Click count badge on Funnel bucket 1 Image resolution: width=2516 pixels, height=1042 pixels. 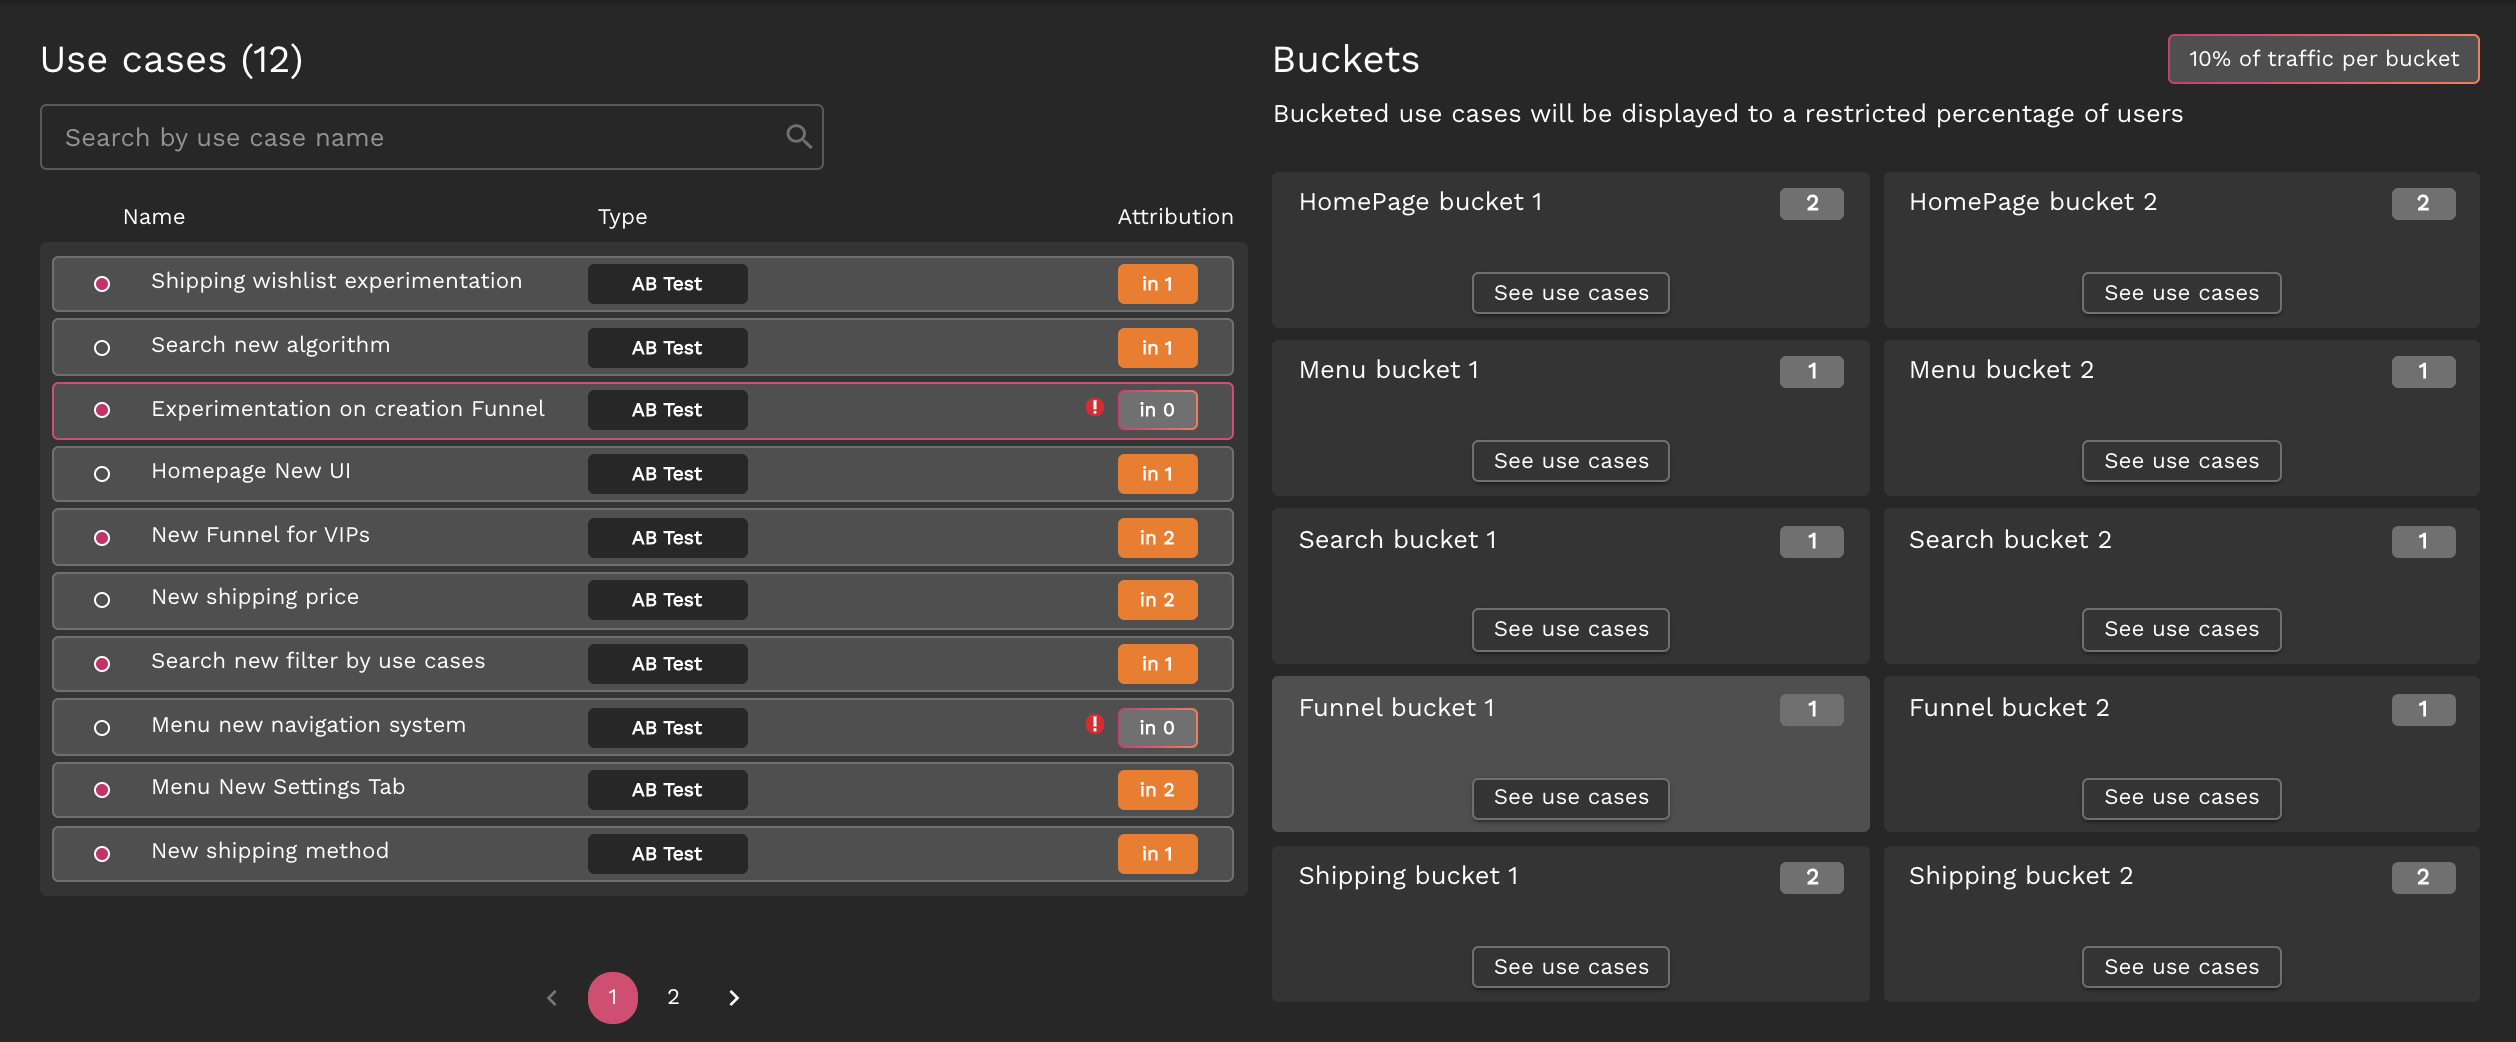pyautogui.click(x=1811, y=710)
